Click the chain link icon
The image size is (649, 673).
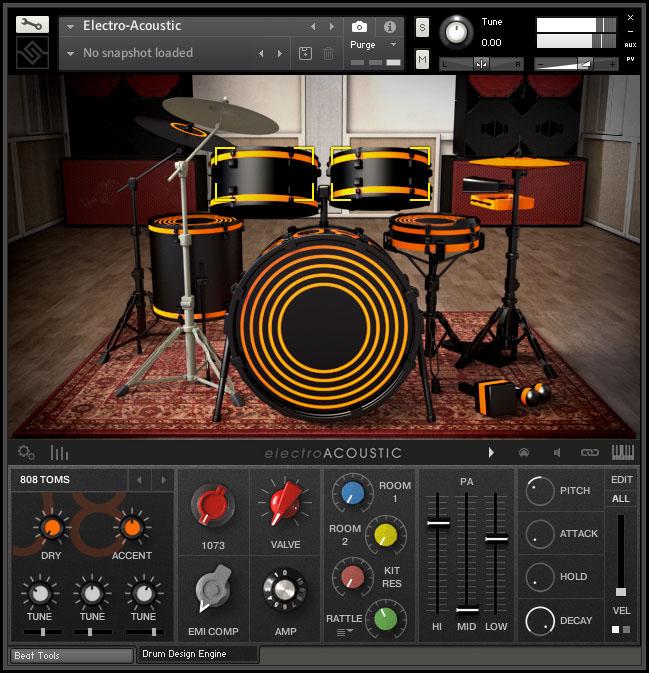tap(590, 452)
